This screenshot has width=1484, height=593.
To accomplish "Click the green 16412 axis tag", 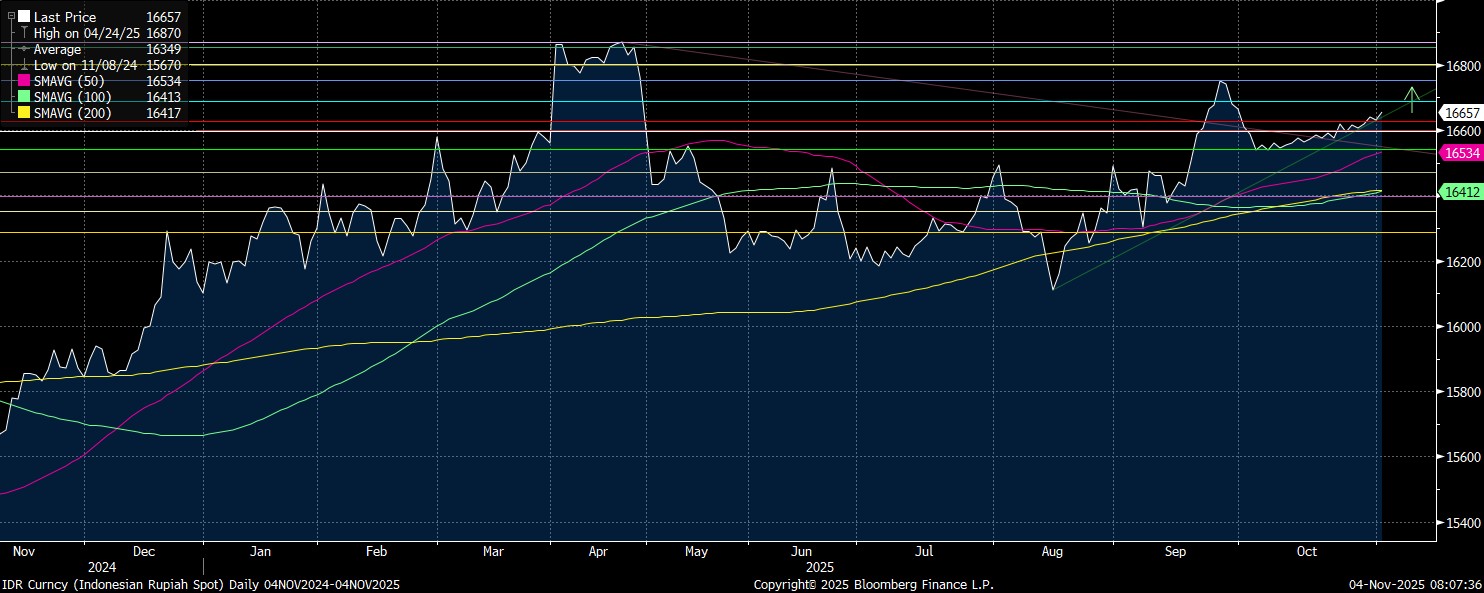I will pyautogui.click(x=1459, y=191).
